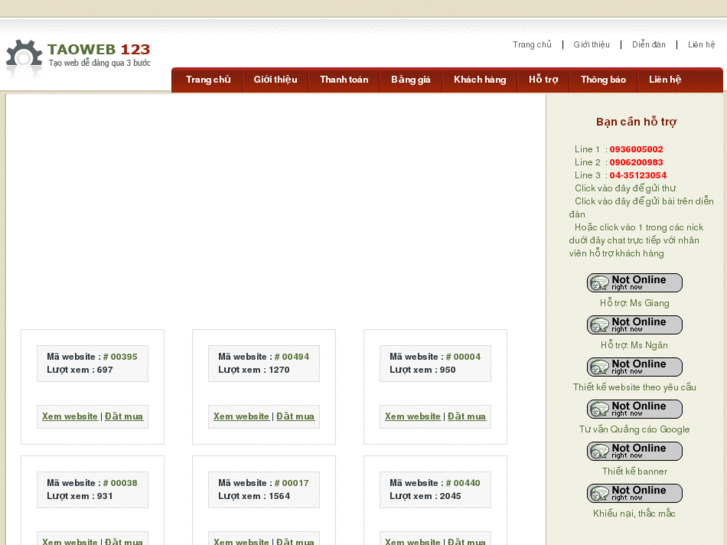Open Liên hệ in red navigation bar

click(x=665, y=80)
